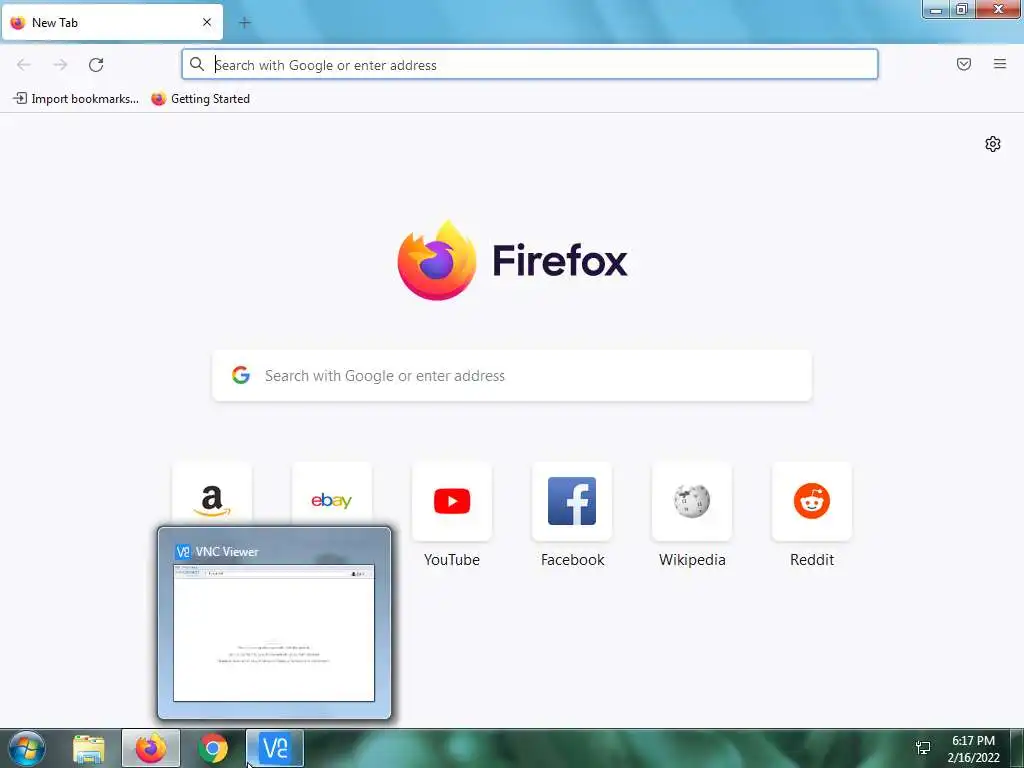Screen dimensions: 1024x768
Task: Click the Firefox logo on page
Action: (x=513, y=261)
